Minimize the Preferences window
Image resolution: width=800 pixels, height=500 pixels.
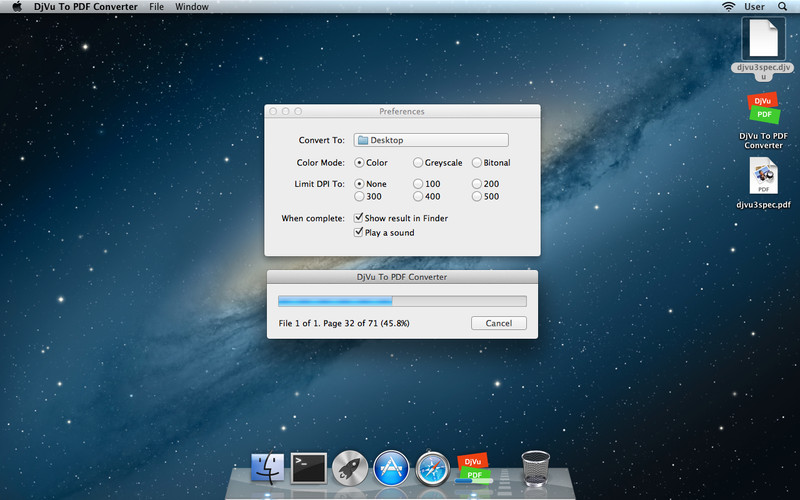pyautogui.click(x=286, y=111)
